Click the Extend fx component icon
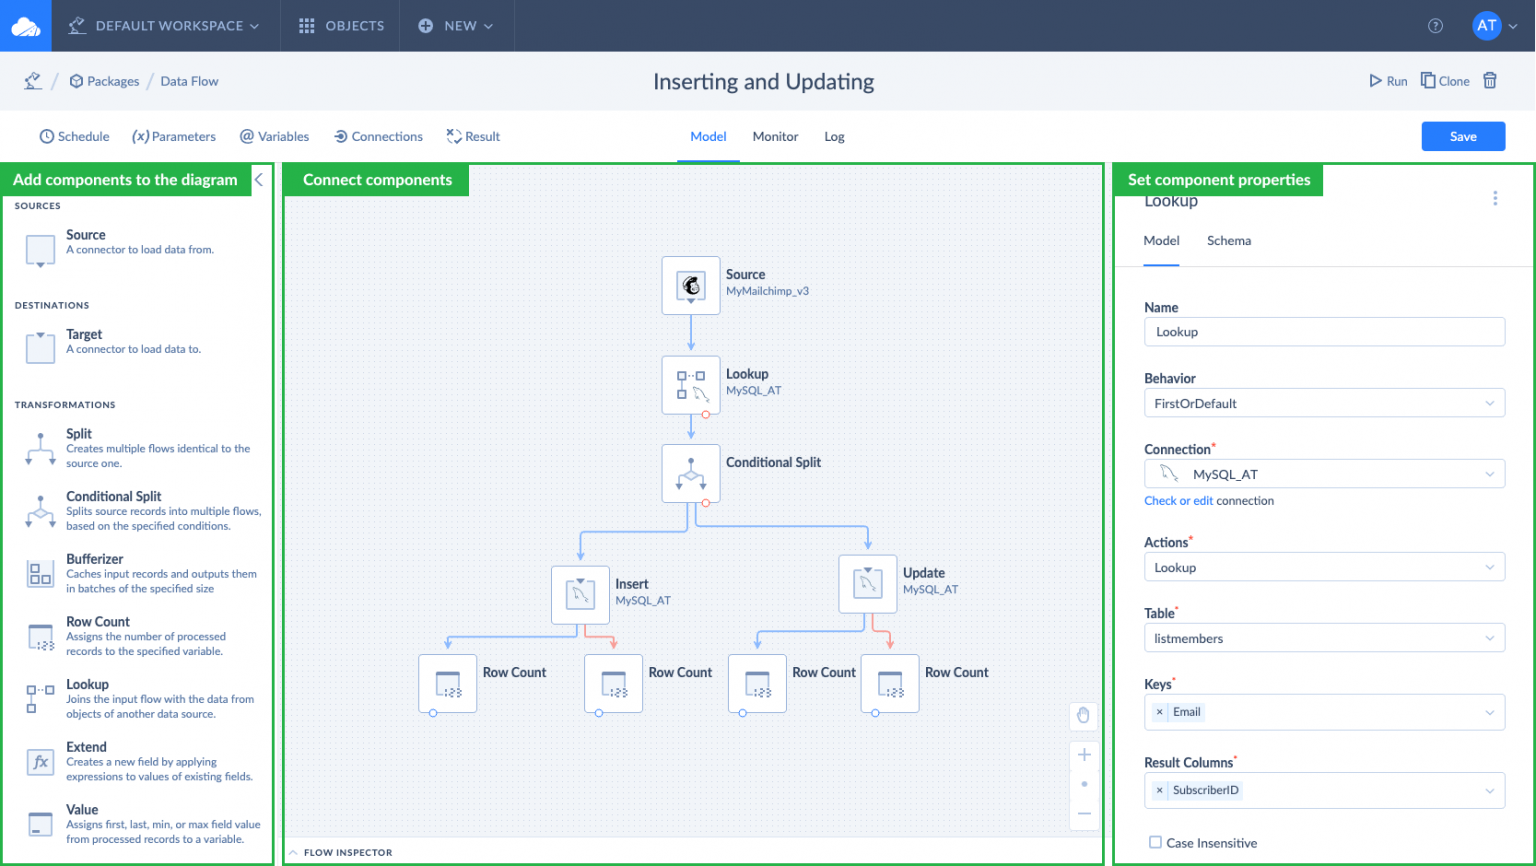This screenshot has height=866, width=1536. pyautogui.click(x=40, y=762)
